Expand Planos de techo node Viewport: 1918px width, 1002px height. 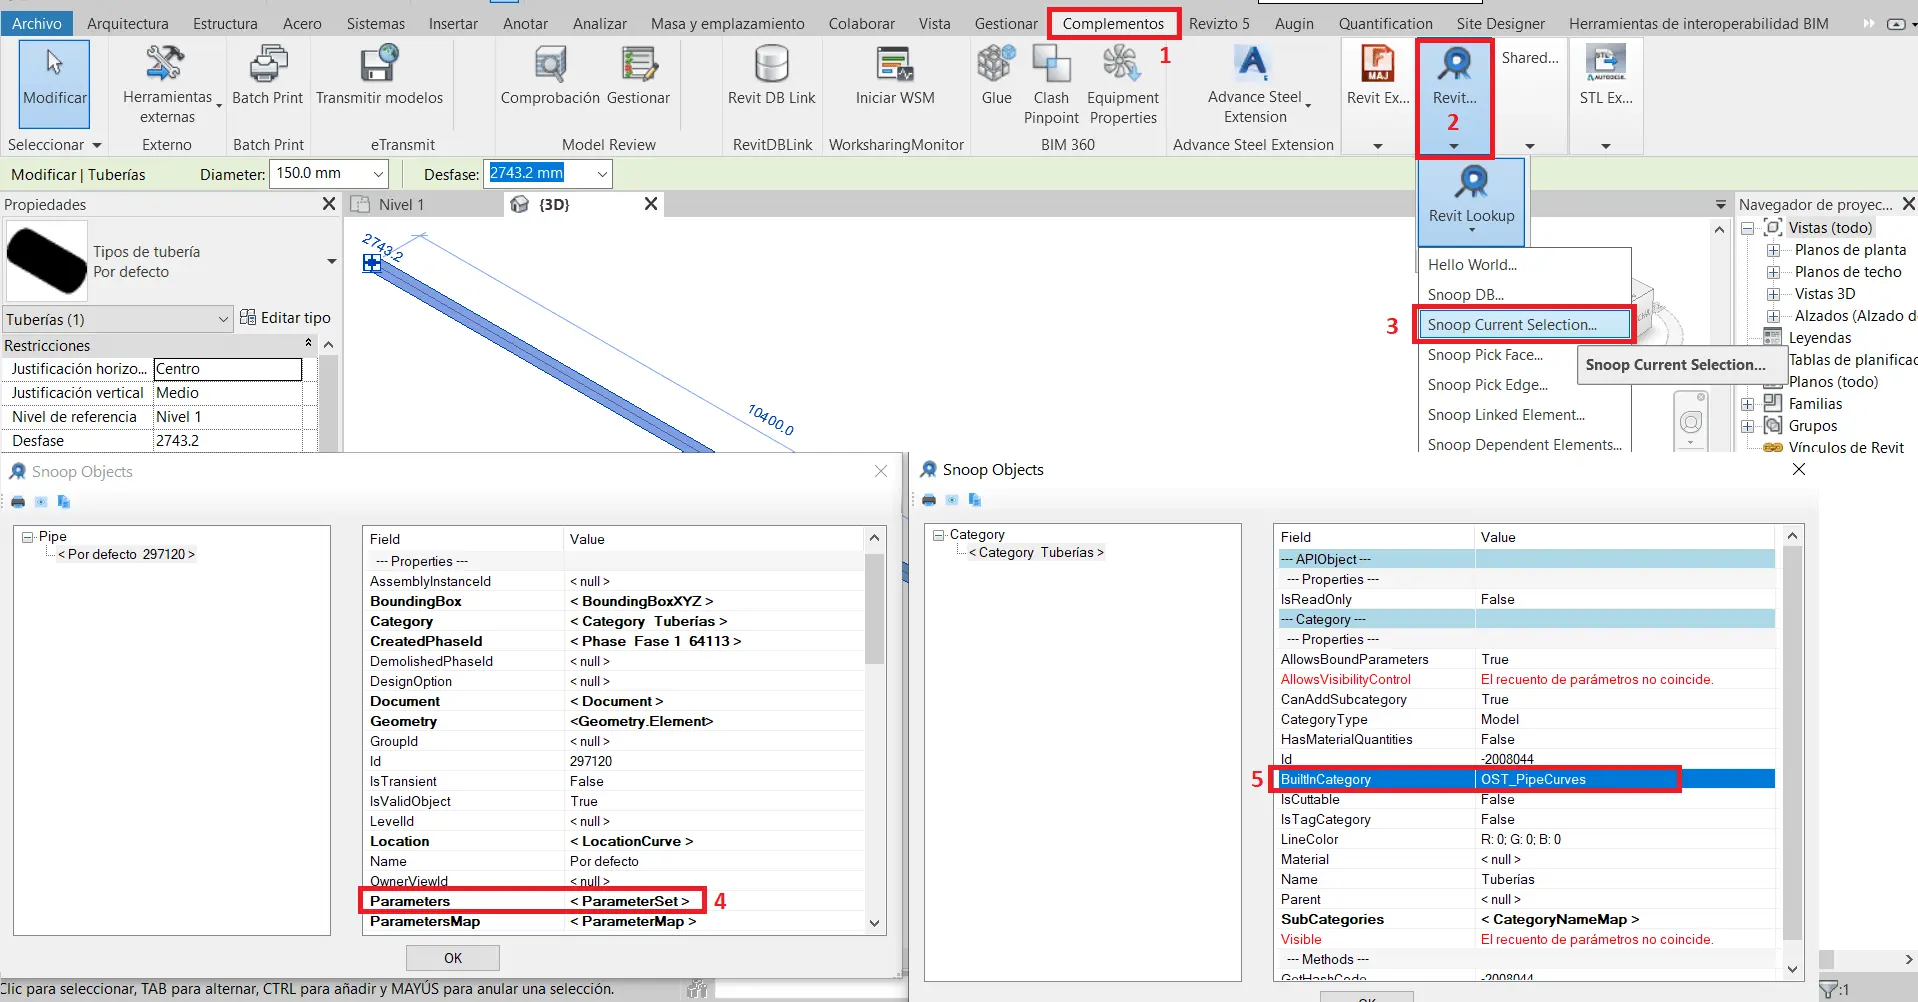[1773, 272]
